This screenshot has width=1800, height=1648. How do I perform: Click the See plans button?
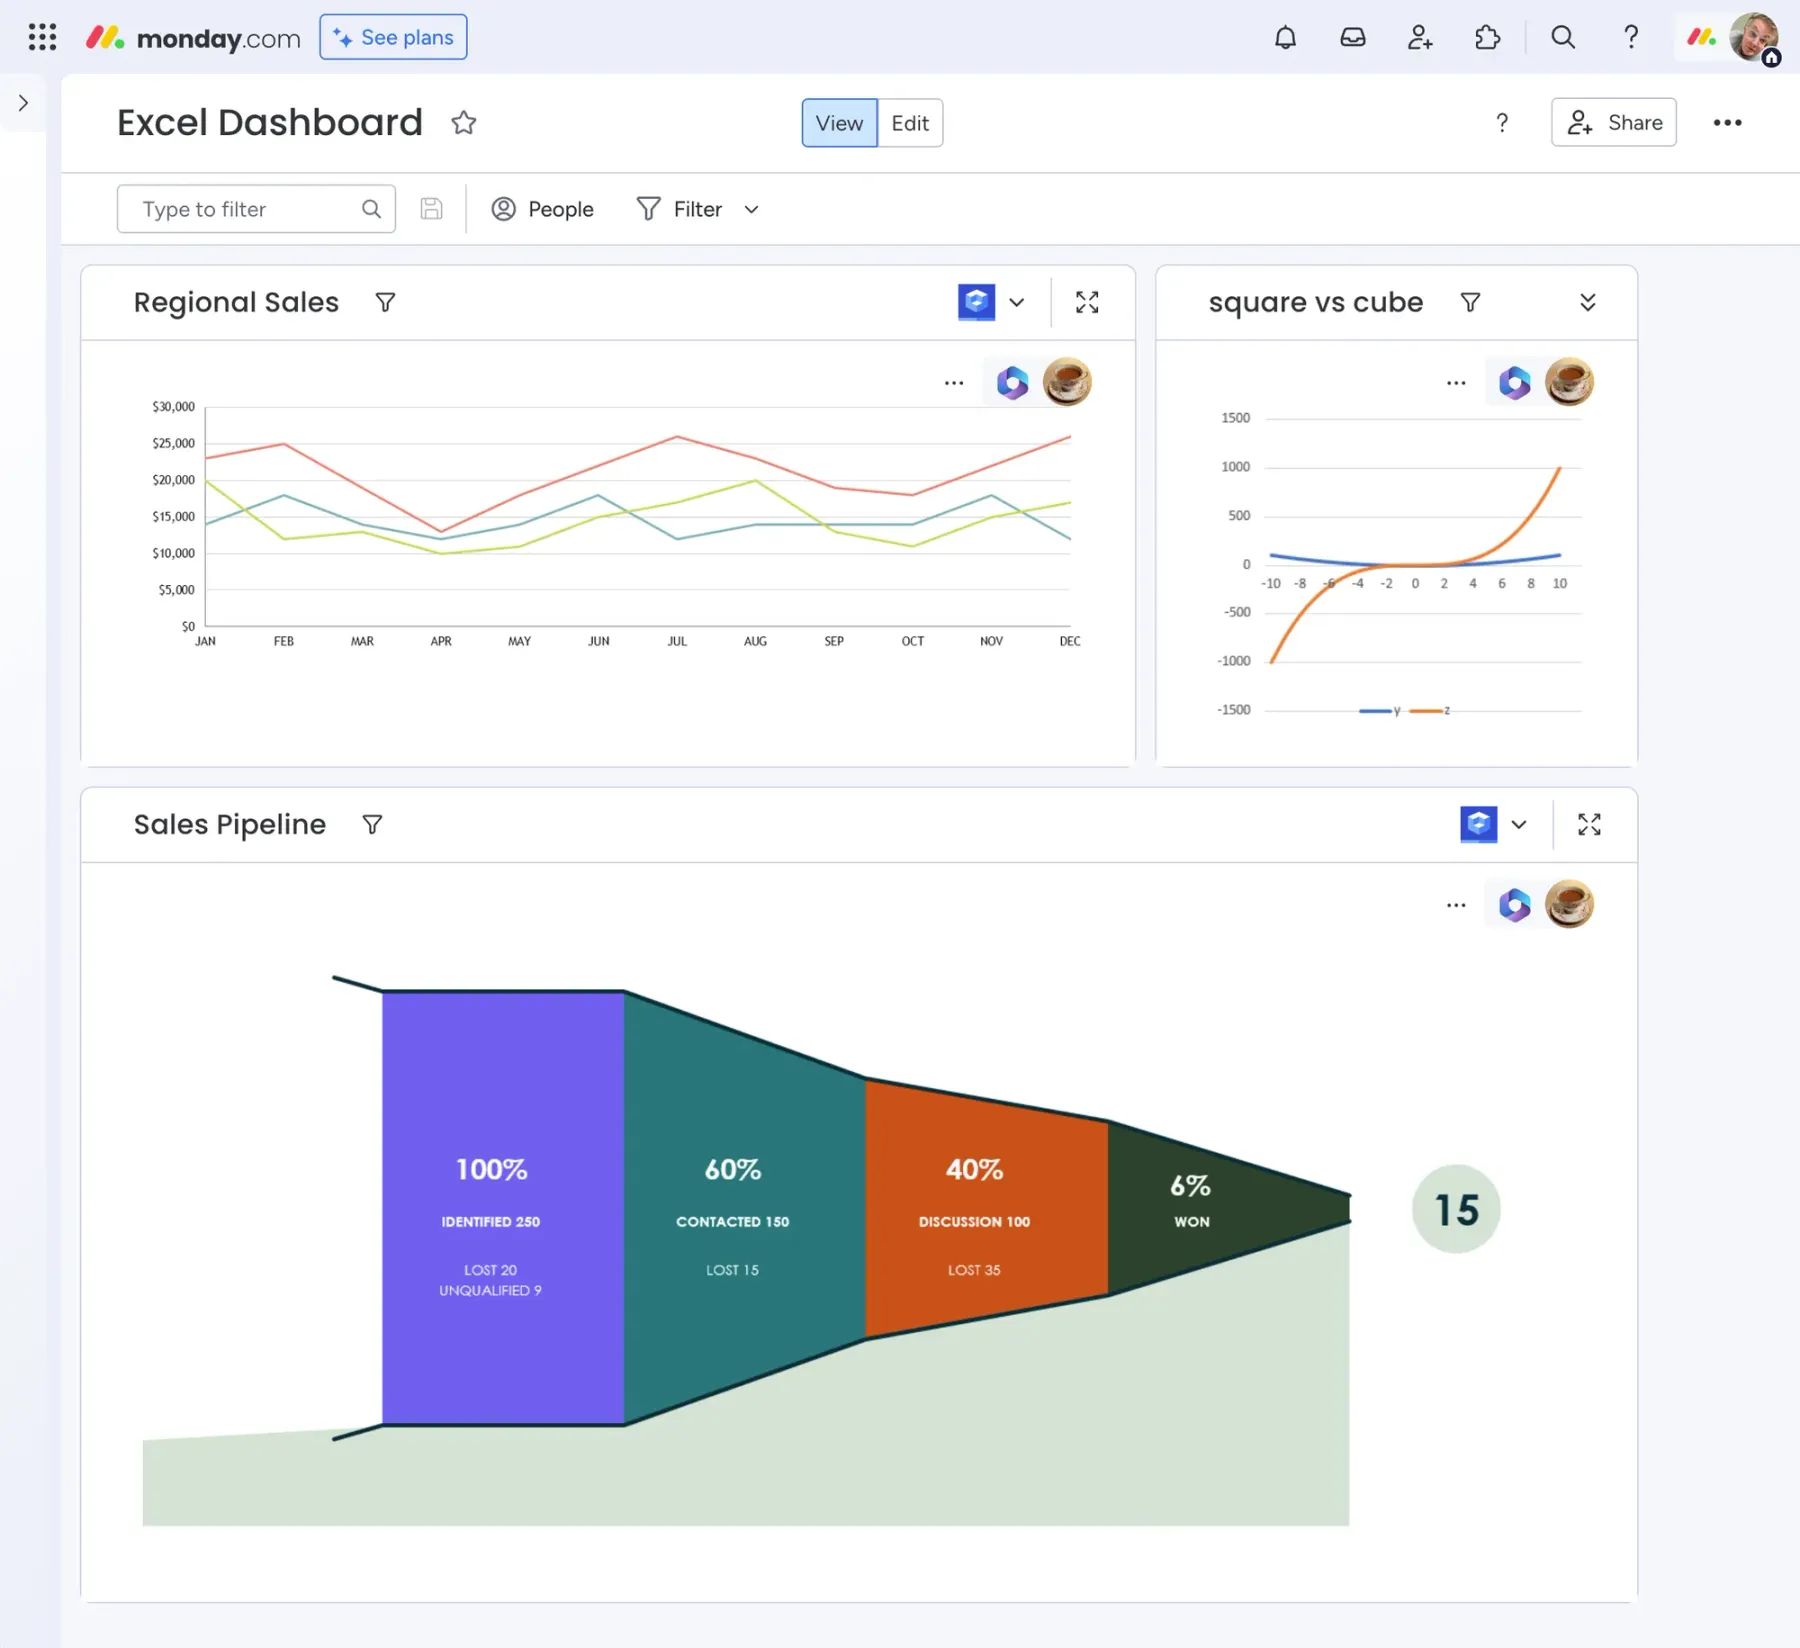tap(392, 36)
